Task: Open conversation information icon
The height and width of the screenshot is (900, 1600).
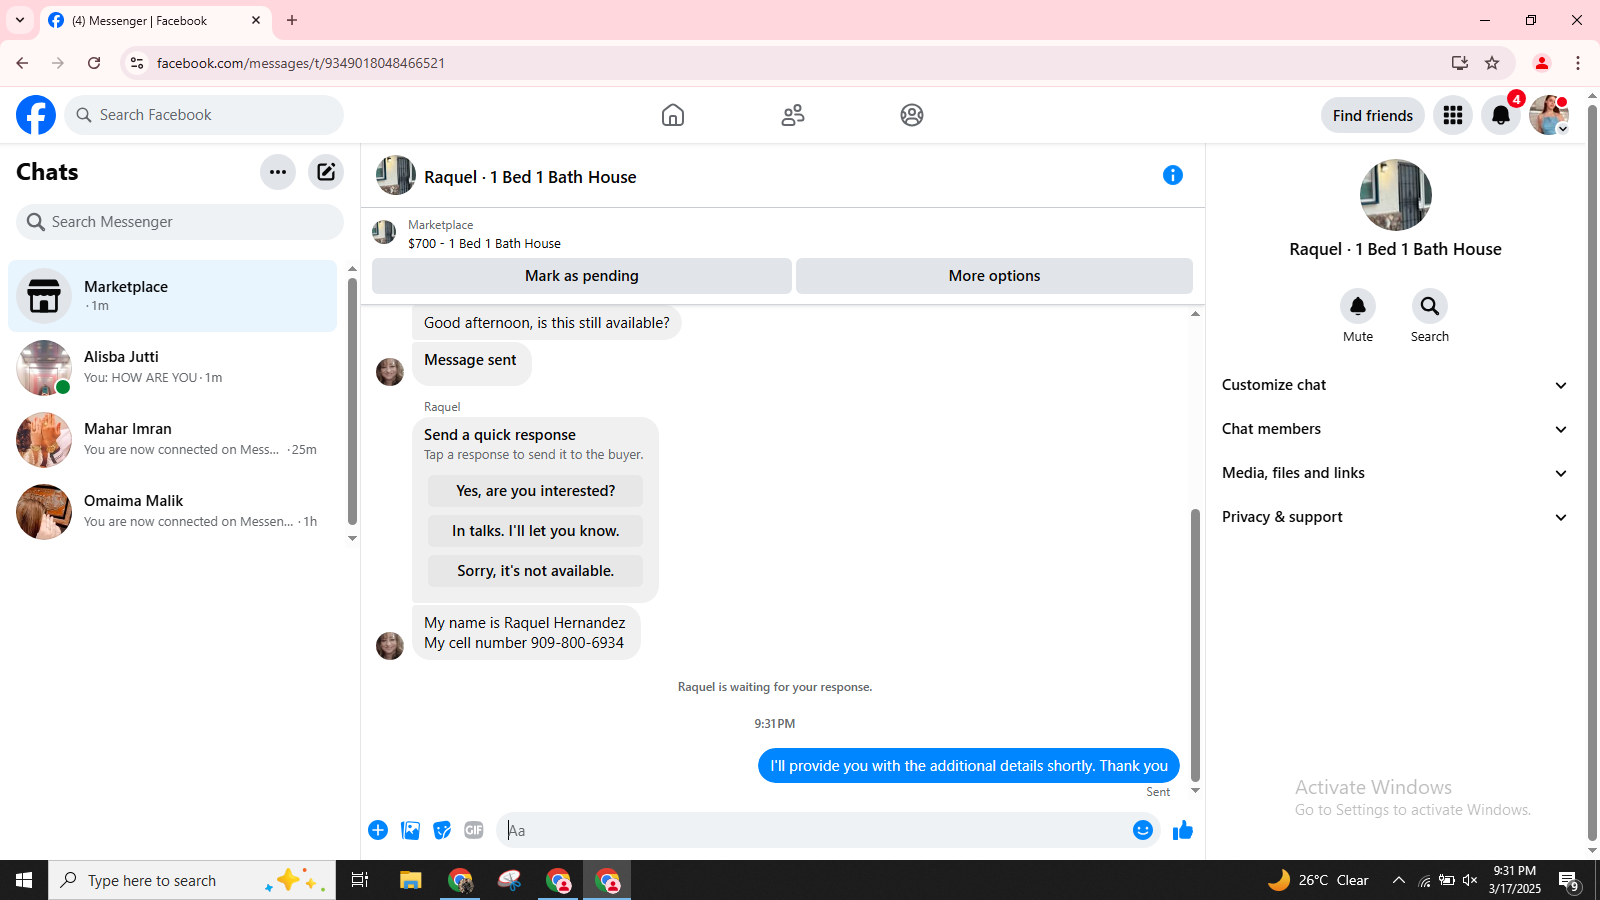Action: click(x=1173, y=176)
